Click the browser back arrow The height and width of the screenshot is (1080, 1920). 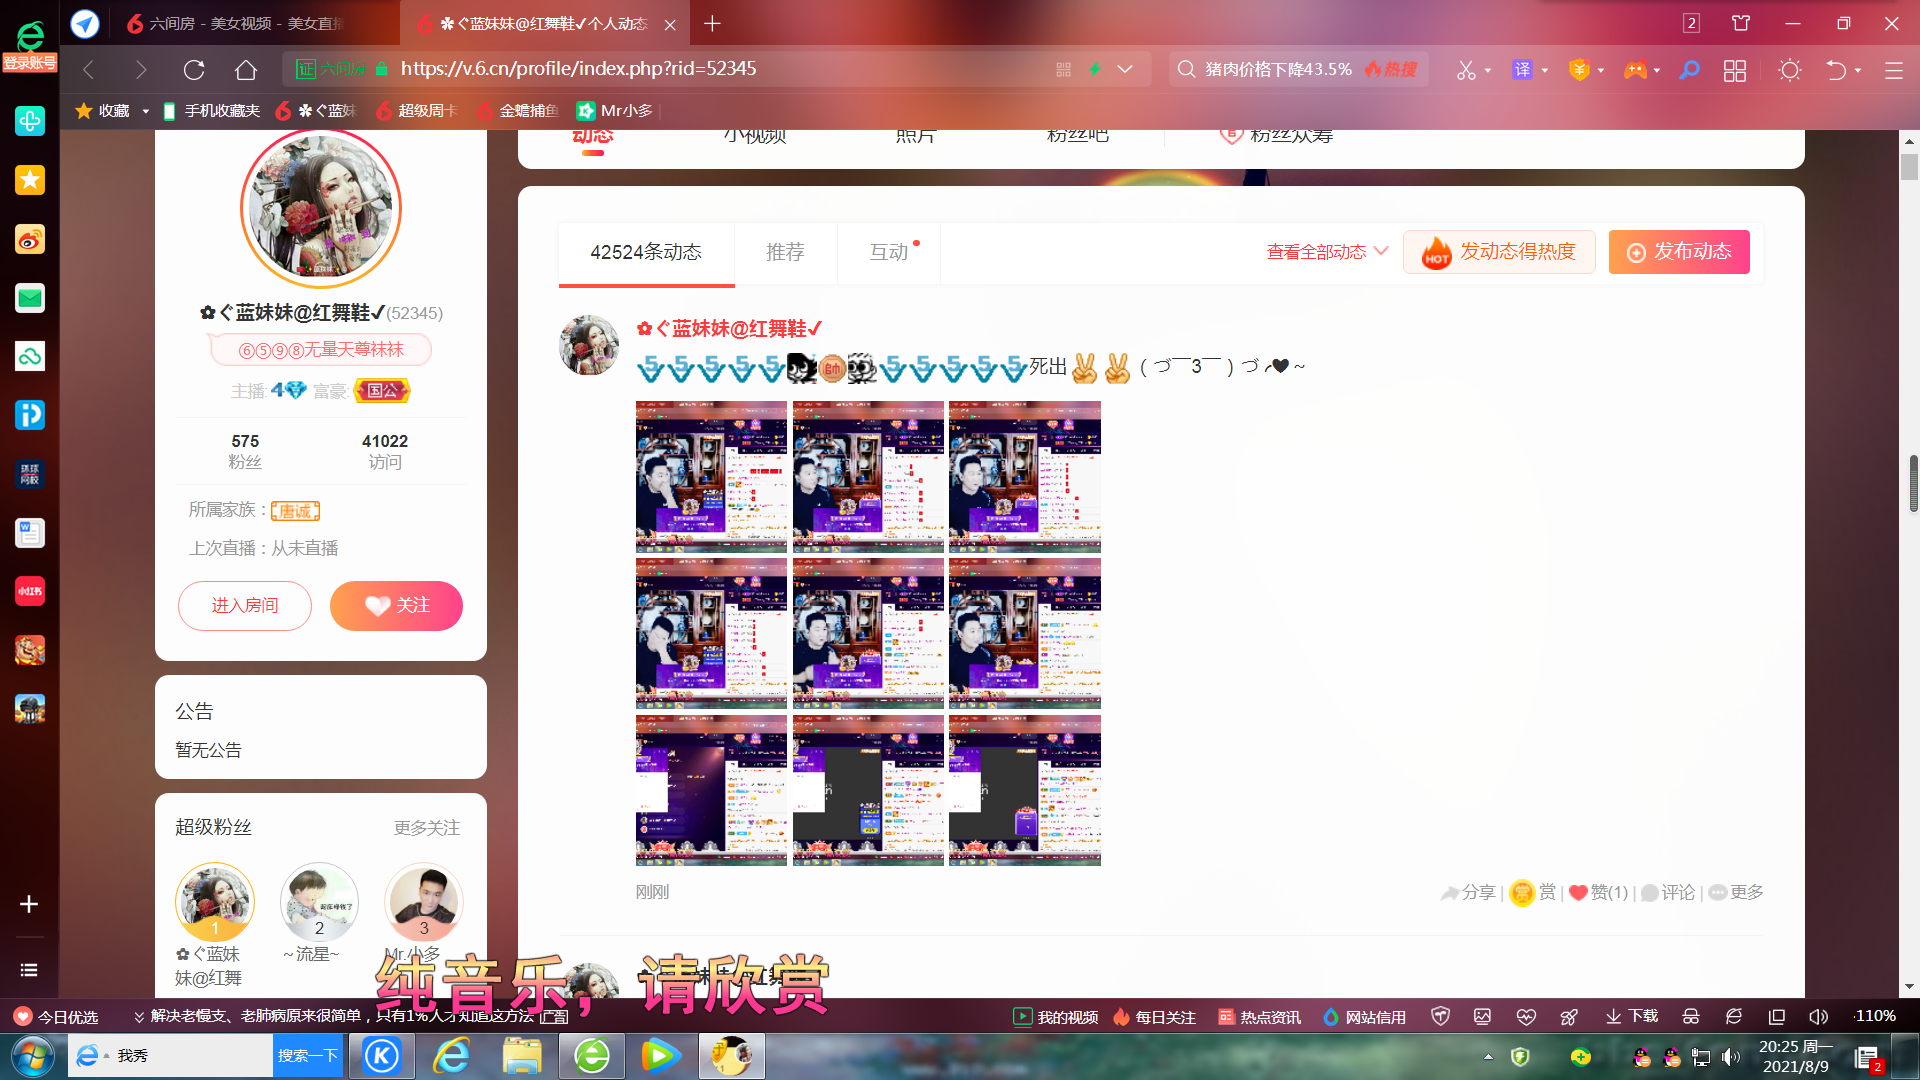coord(89,69)
